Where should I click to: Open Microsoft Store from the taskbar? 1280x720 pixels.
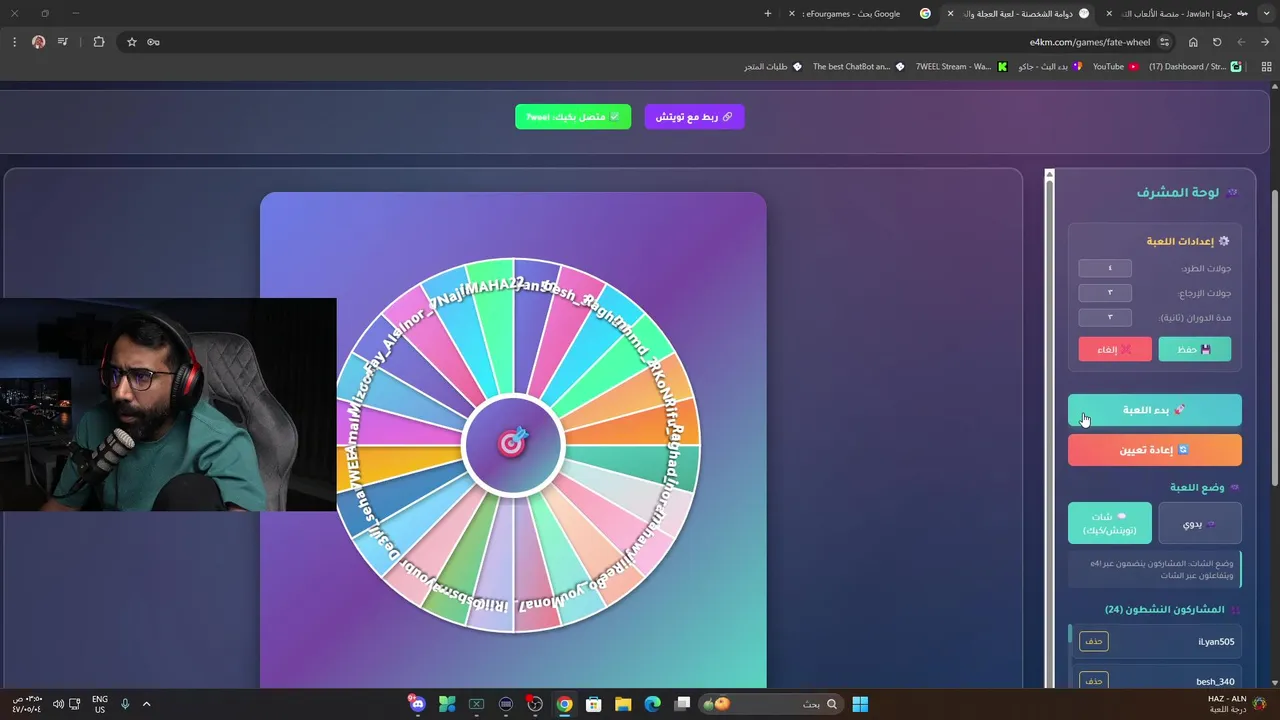(x=594, y=704)
